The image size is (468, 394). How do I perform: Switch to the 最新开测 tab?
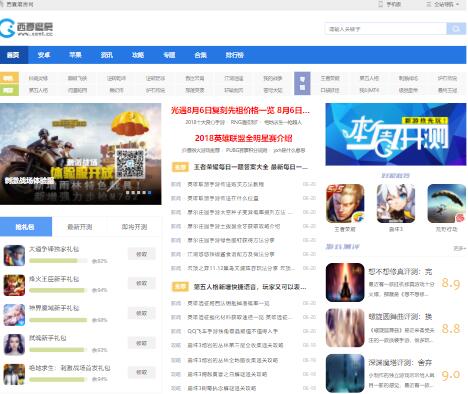[x=79, y=227]
